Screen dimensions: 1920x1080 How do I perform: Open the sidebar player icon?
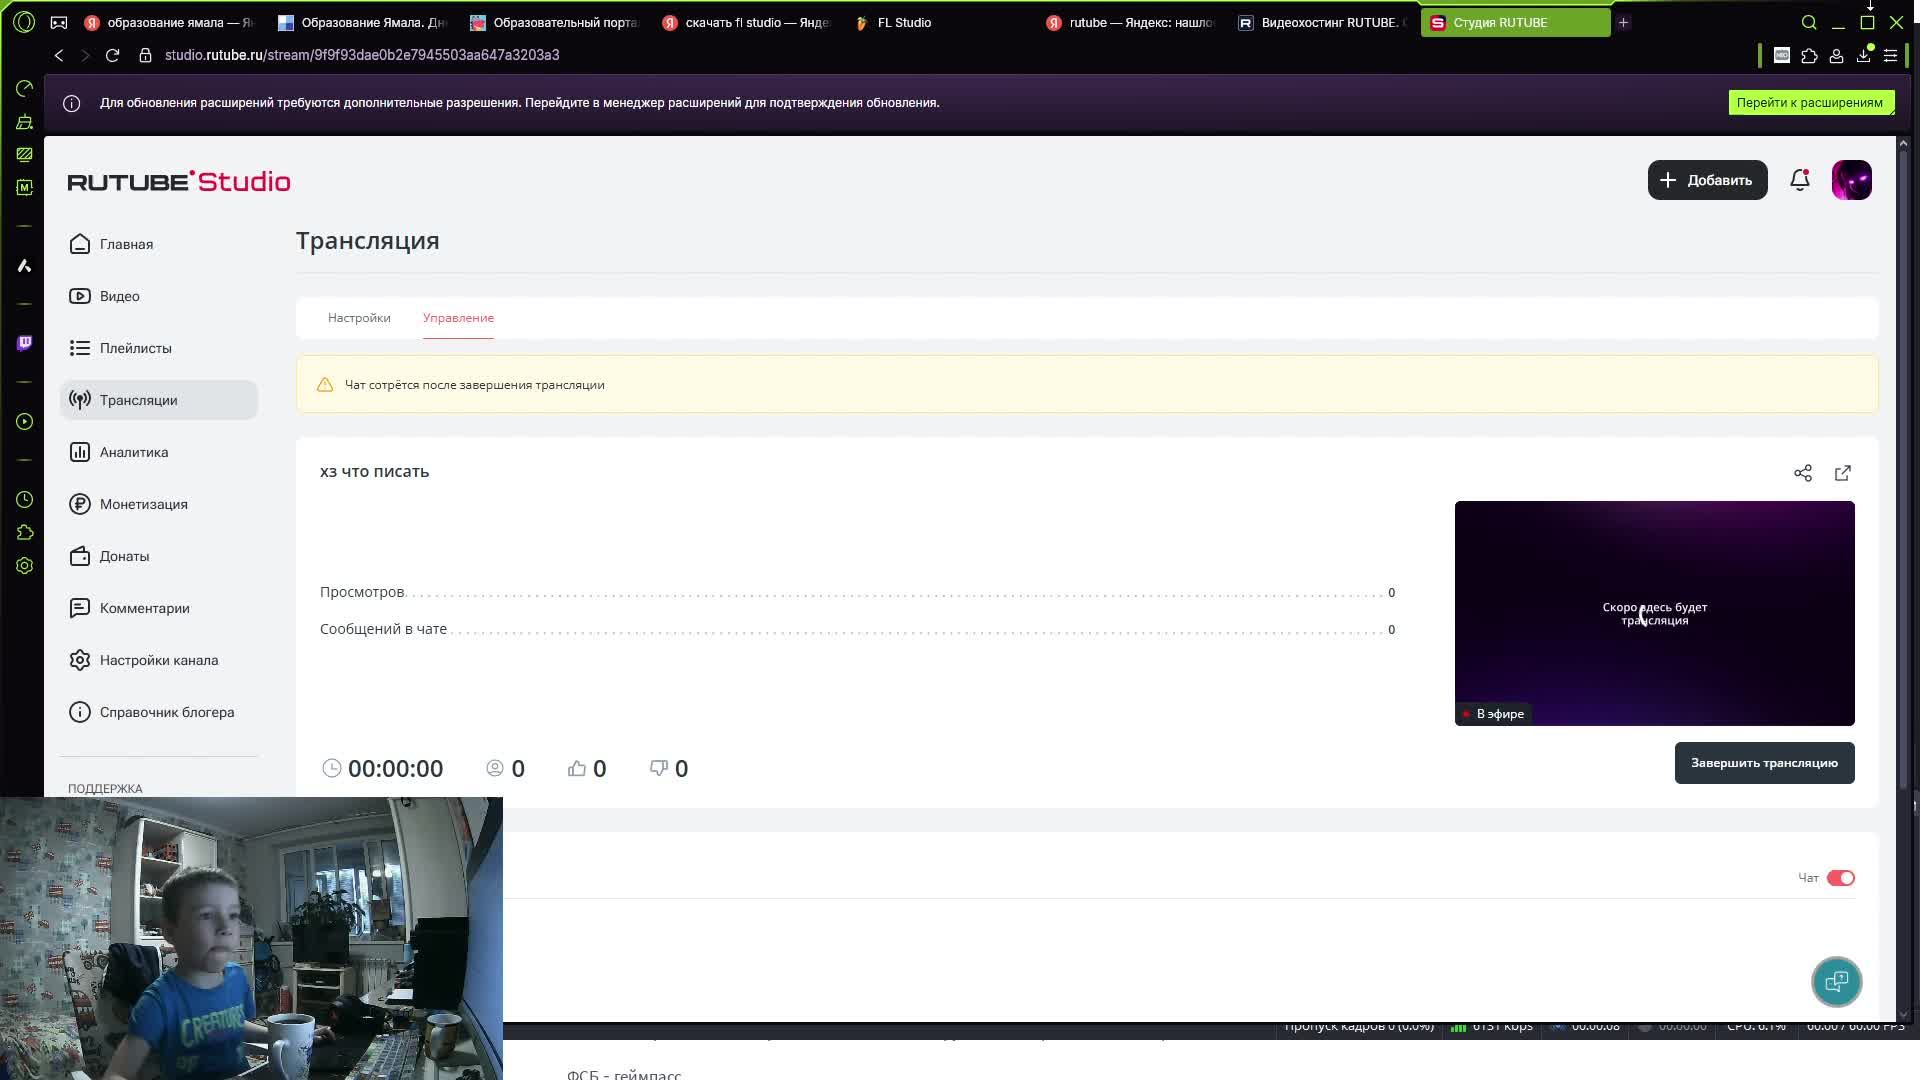tap(24, 421)
